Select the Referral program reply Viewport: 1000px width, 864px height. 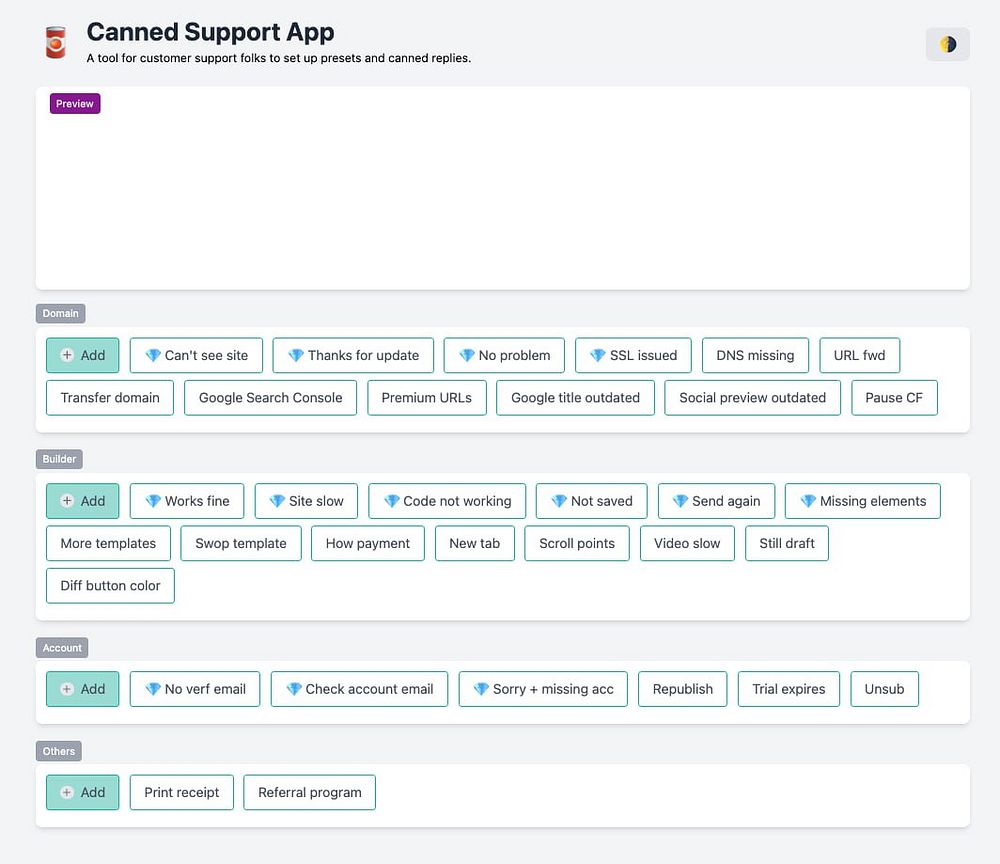310,792
